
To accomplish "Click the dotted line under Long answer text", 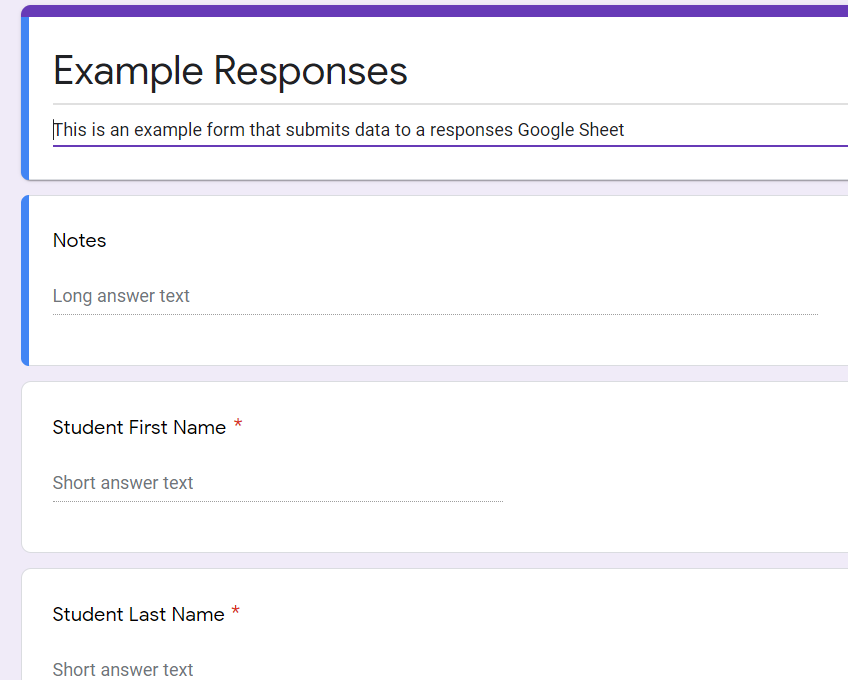I will click(x=435, y=314).
